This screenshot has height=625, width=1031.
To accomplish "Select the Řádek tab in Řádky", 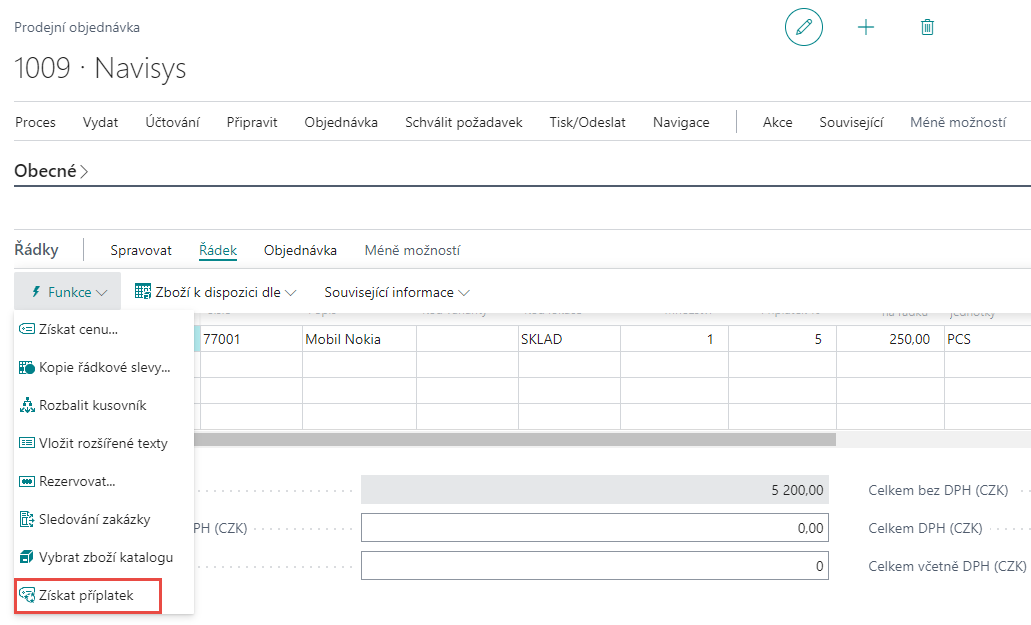I will (x=218, y=250).
